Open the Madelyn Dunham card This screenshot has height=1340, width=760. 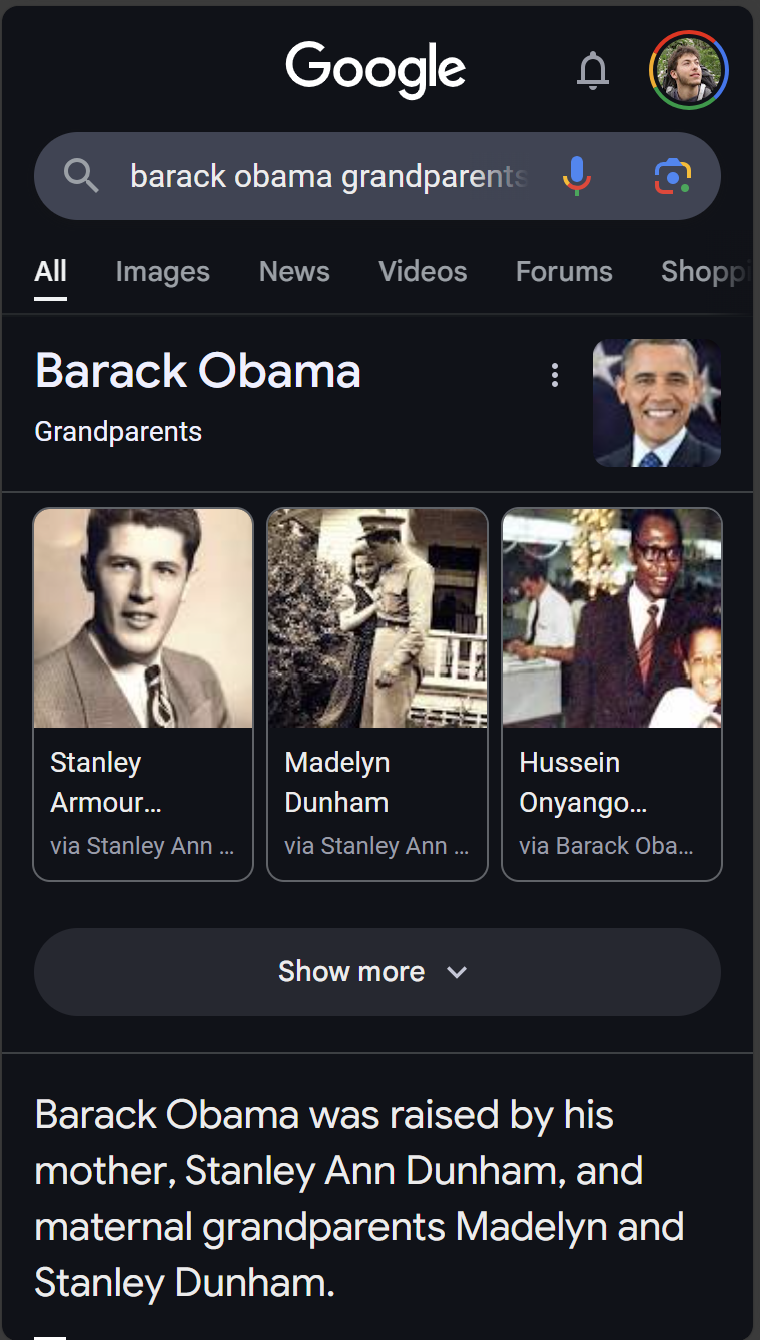click(x=377, y=695)
